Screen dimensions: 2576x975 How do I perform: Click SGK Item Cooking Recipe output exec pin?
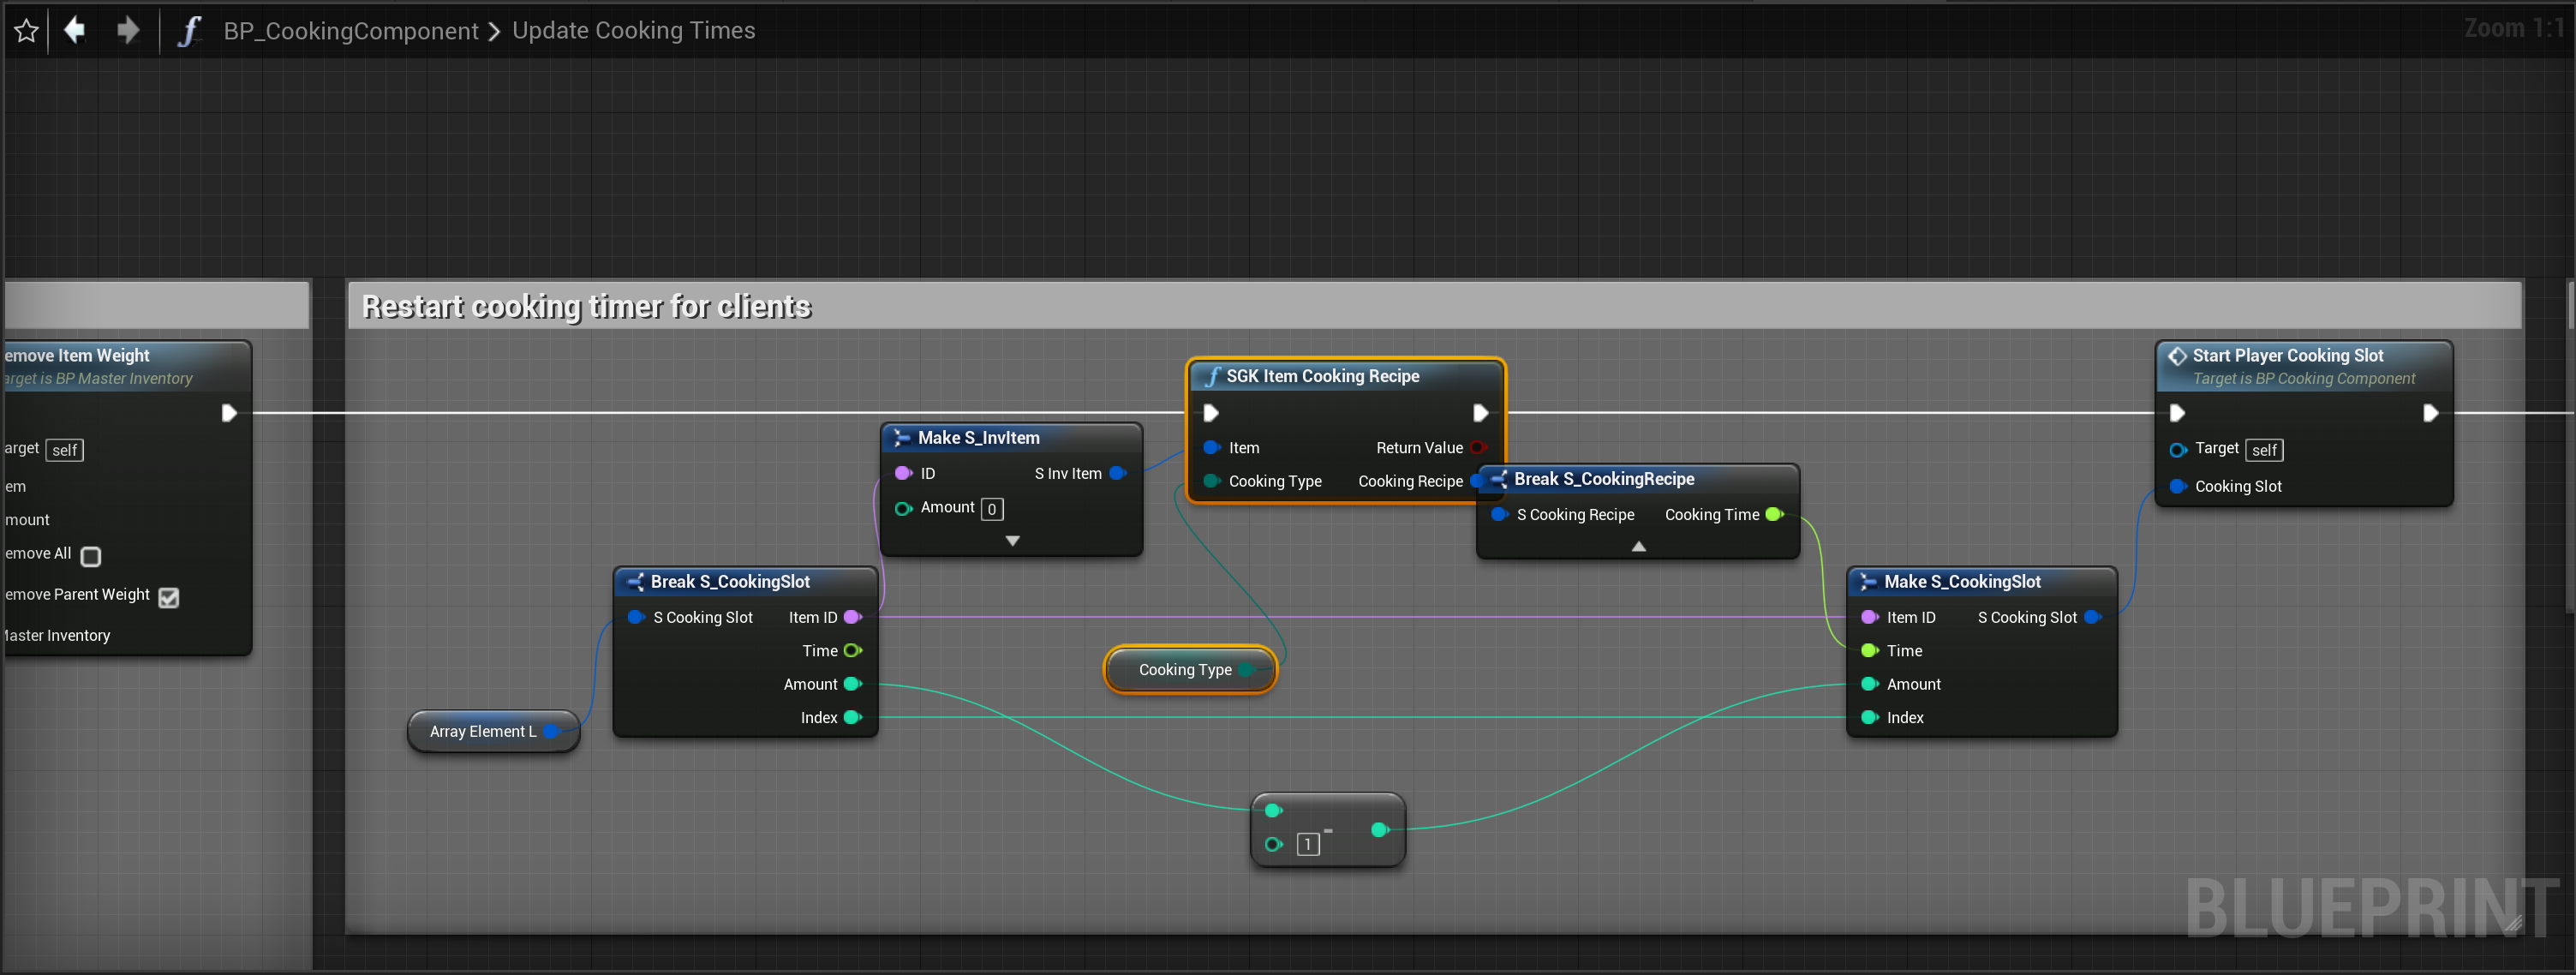(x=1480, y=413)
